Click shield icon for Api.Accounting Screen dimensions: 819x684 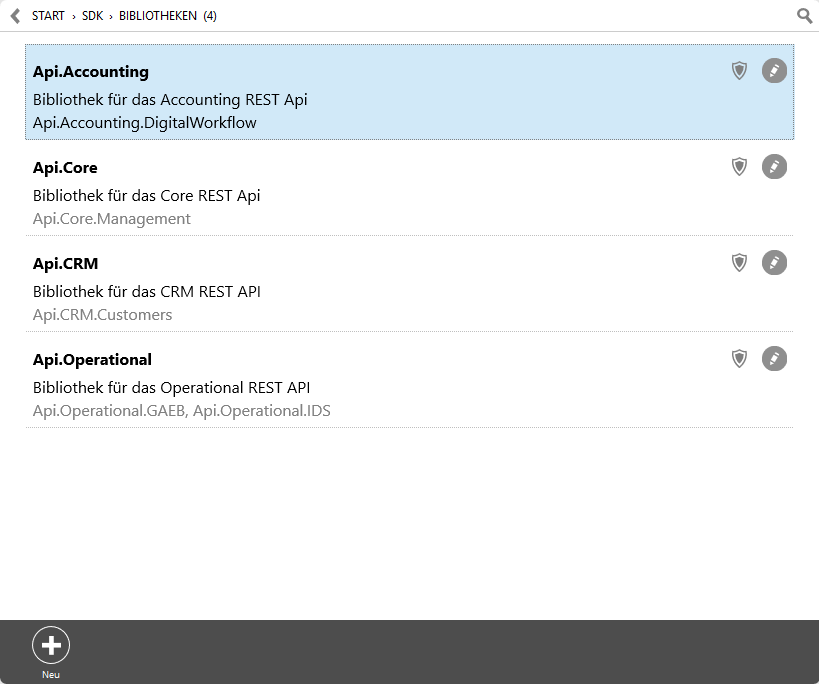click(739, 70)
